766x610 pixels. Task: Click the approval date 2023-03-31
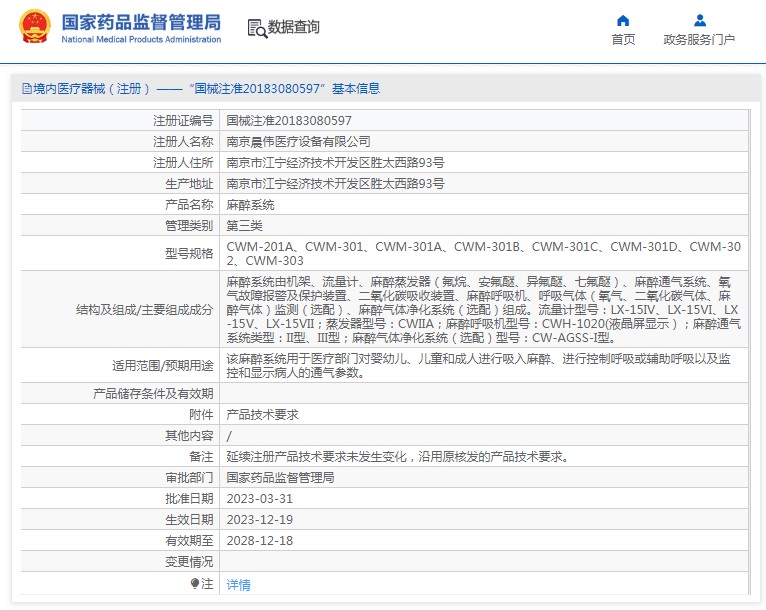click(259, 498)
